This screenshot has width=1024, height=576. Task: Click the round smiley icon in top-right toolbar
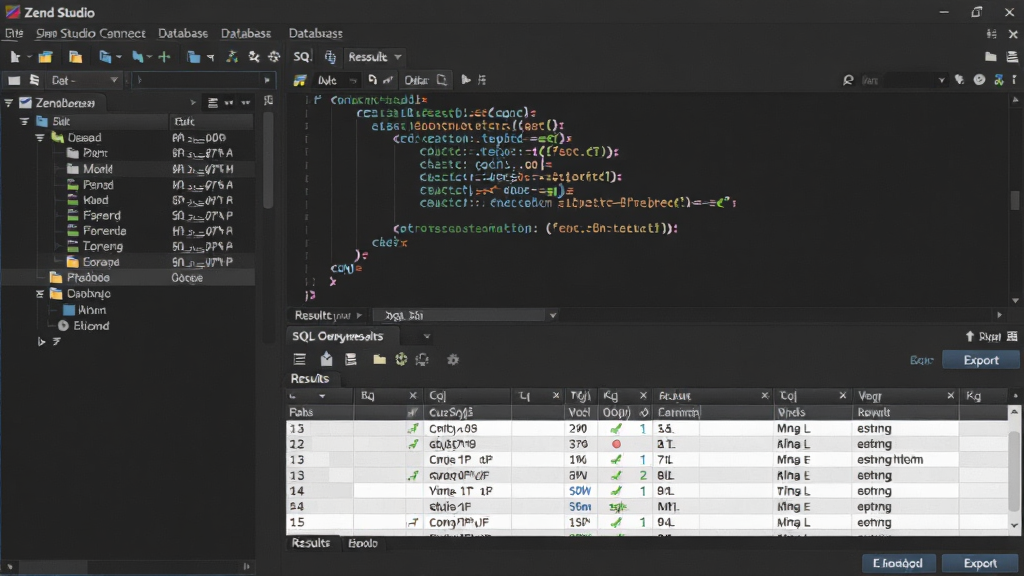pyautogui.click(x=979, y=80)
